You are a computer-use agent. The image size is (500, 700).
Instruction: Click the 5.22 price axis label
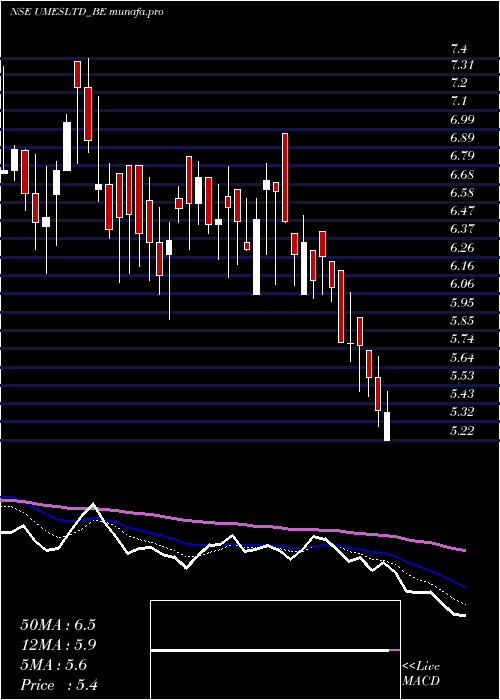pos(462,430)
